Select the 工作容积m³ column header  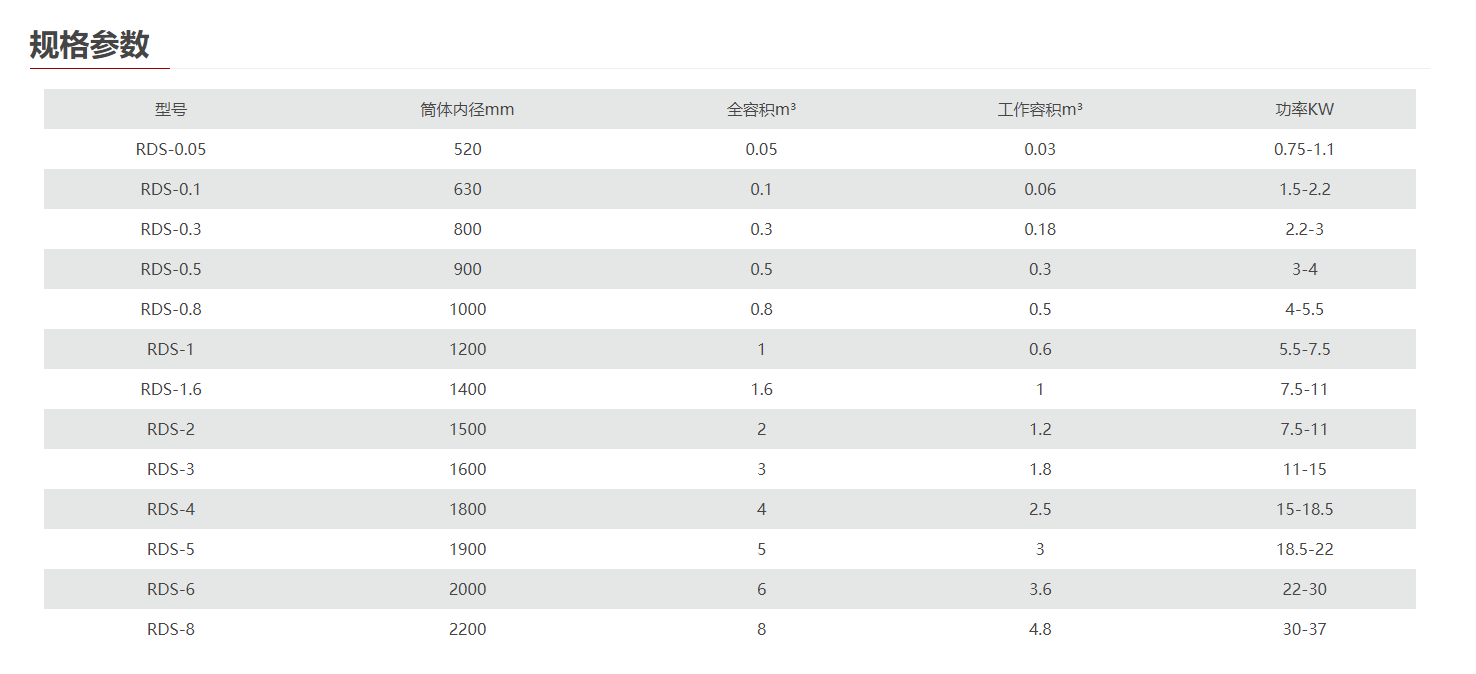1040,109
